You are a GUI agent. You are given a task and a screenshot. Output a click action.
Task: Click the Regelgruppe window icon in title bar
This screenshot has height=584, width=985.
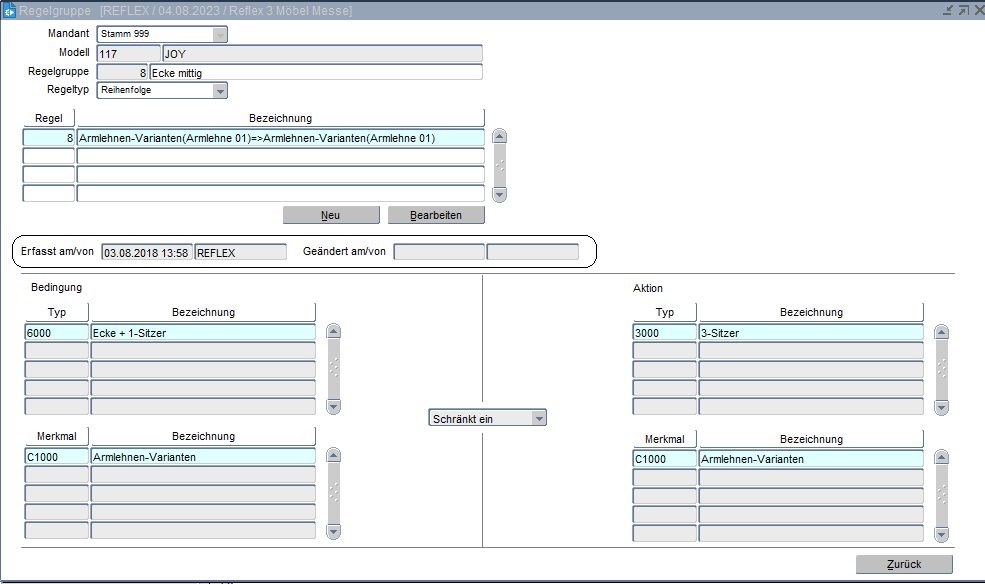[x=10, y=10]
